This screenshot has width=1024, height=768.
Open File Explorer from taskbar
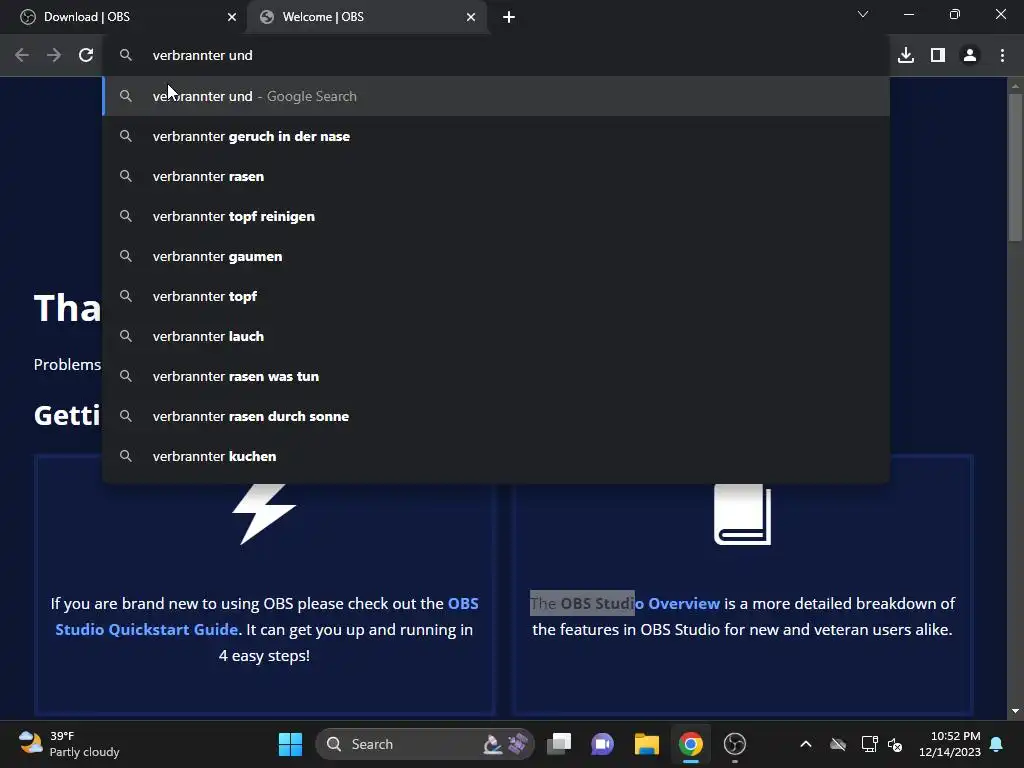[x=647, y=744]
